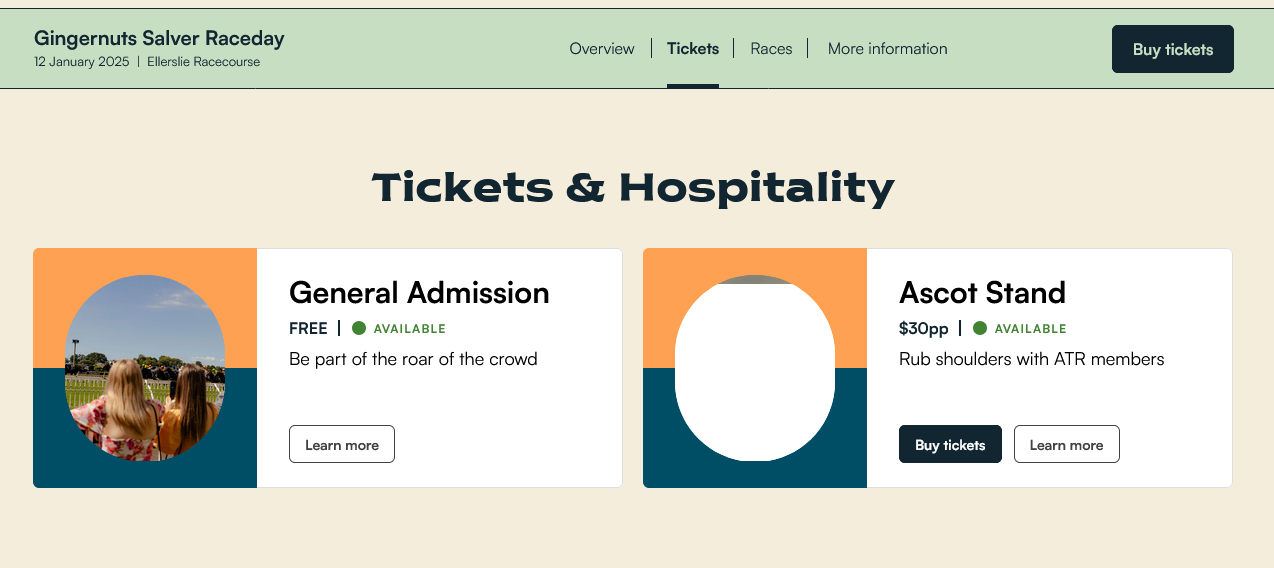Click the Ellerslie Racecourse venue text
Image resolution: width=1274 pixels, height=568 pixels.
point(203,62)
